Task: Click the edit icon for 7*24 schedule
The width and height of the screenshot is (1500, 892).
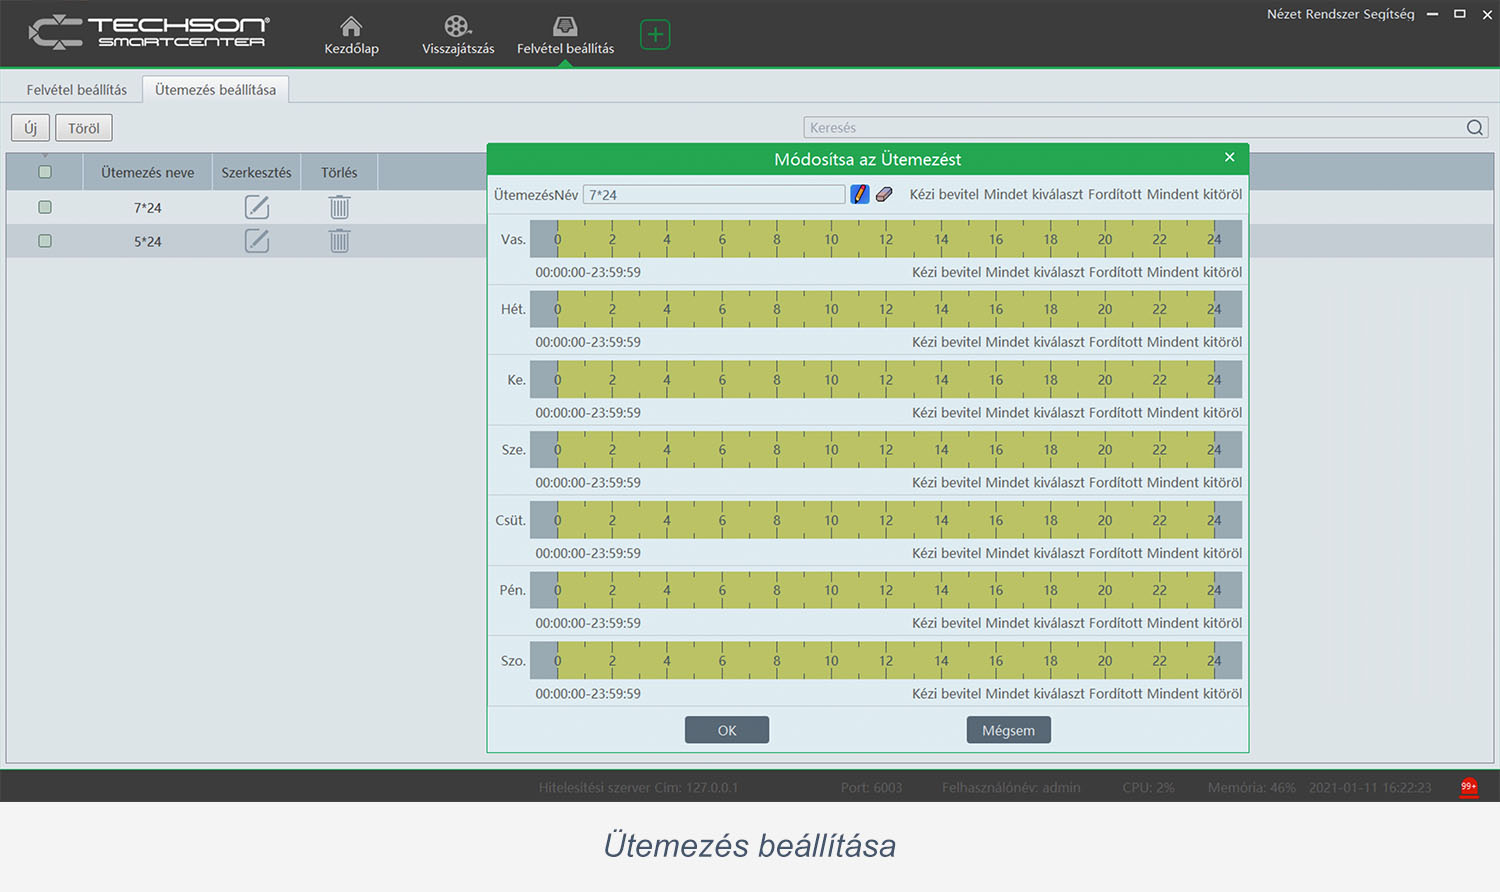Action: [x=257, y=207]
